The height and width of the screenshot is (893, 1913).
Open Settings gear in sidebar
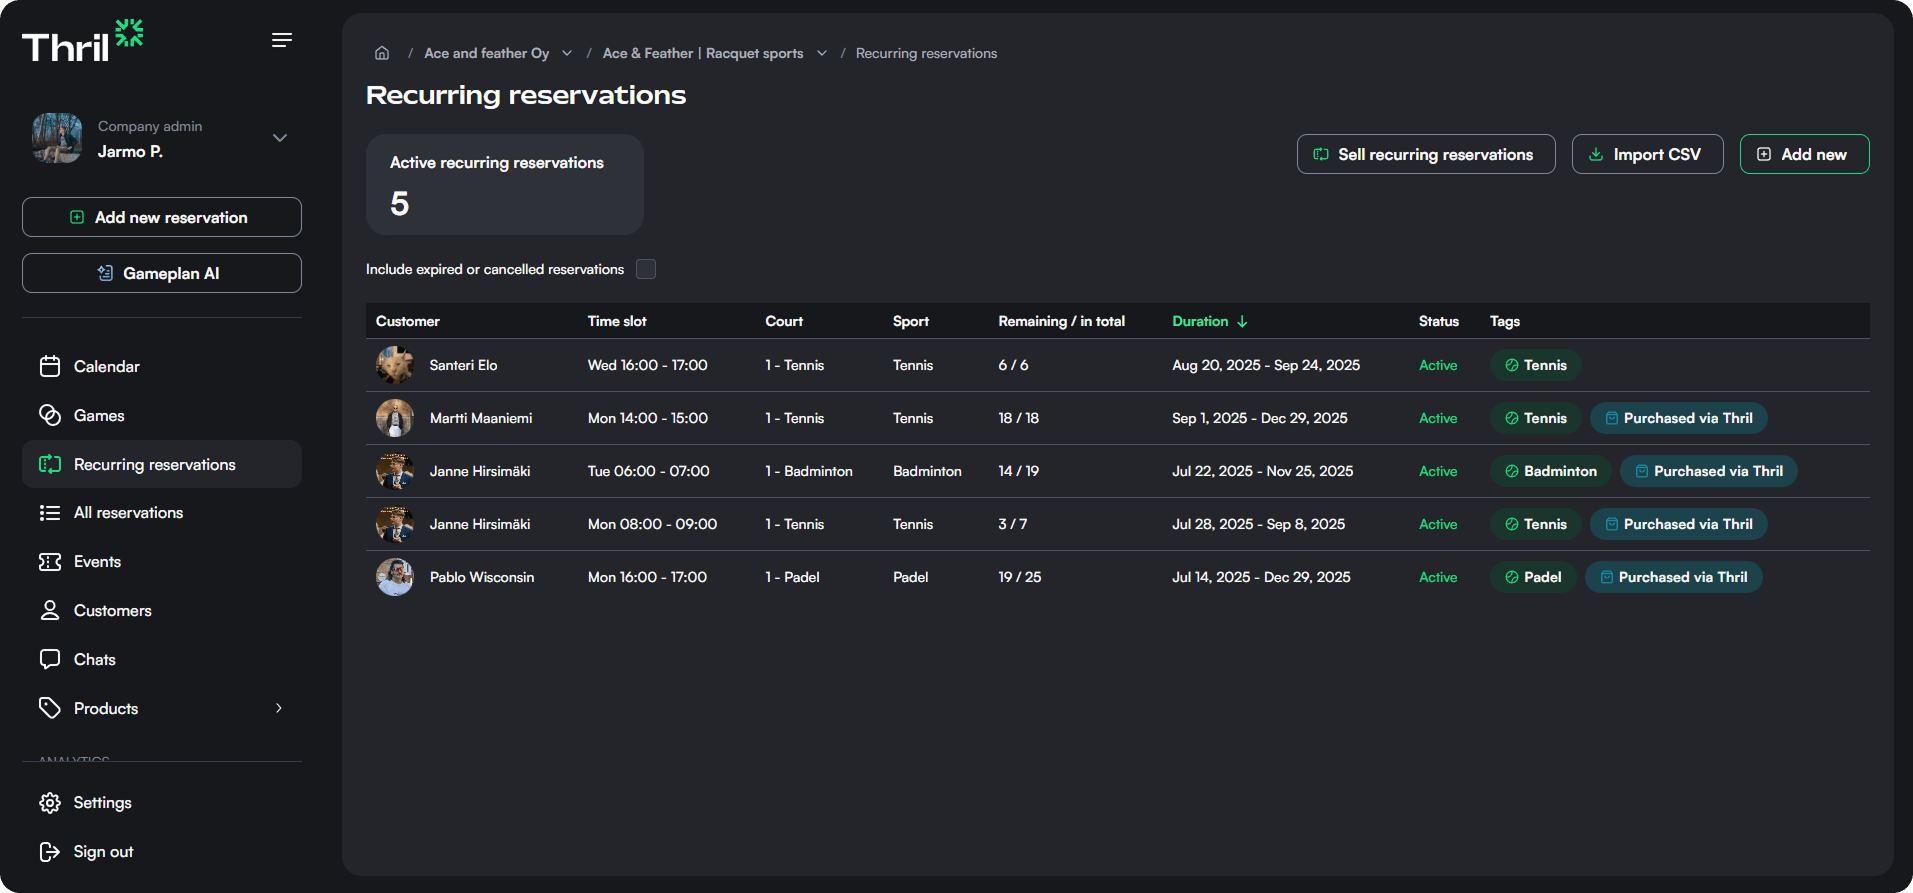[x=50, y=803]
